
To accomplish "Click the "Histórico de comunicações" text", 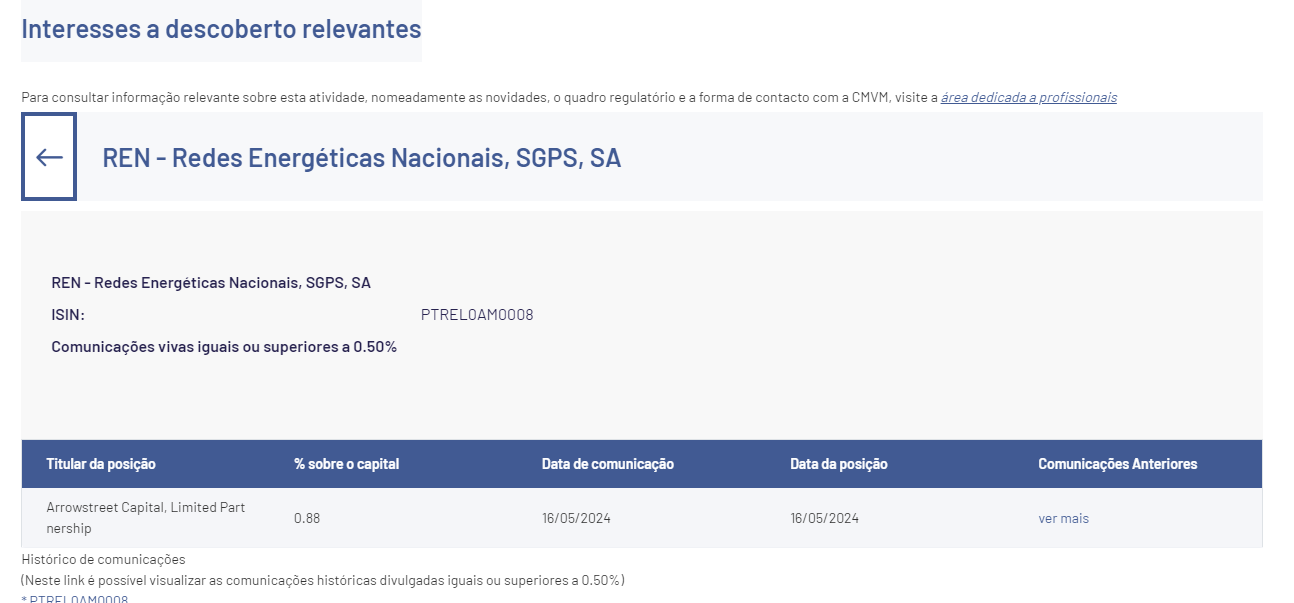I will pos(103,559).
